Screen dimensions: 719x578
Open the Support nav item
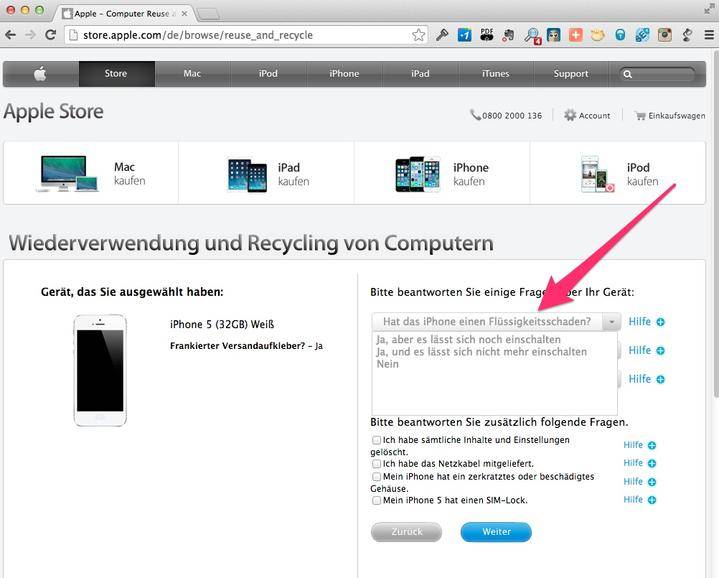point(571,74)
